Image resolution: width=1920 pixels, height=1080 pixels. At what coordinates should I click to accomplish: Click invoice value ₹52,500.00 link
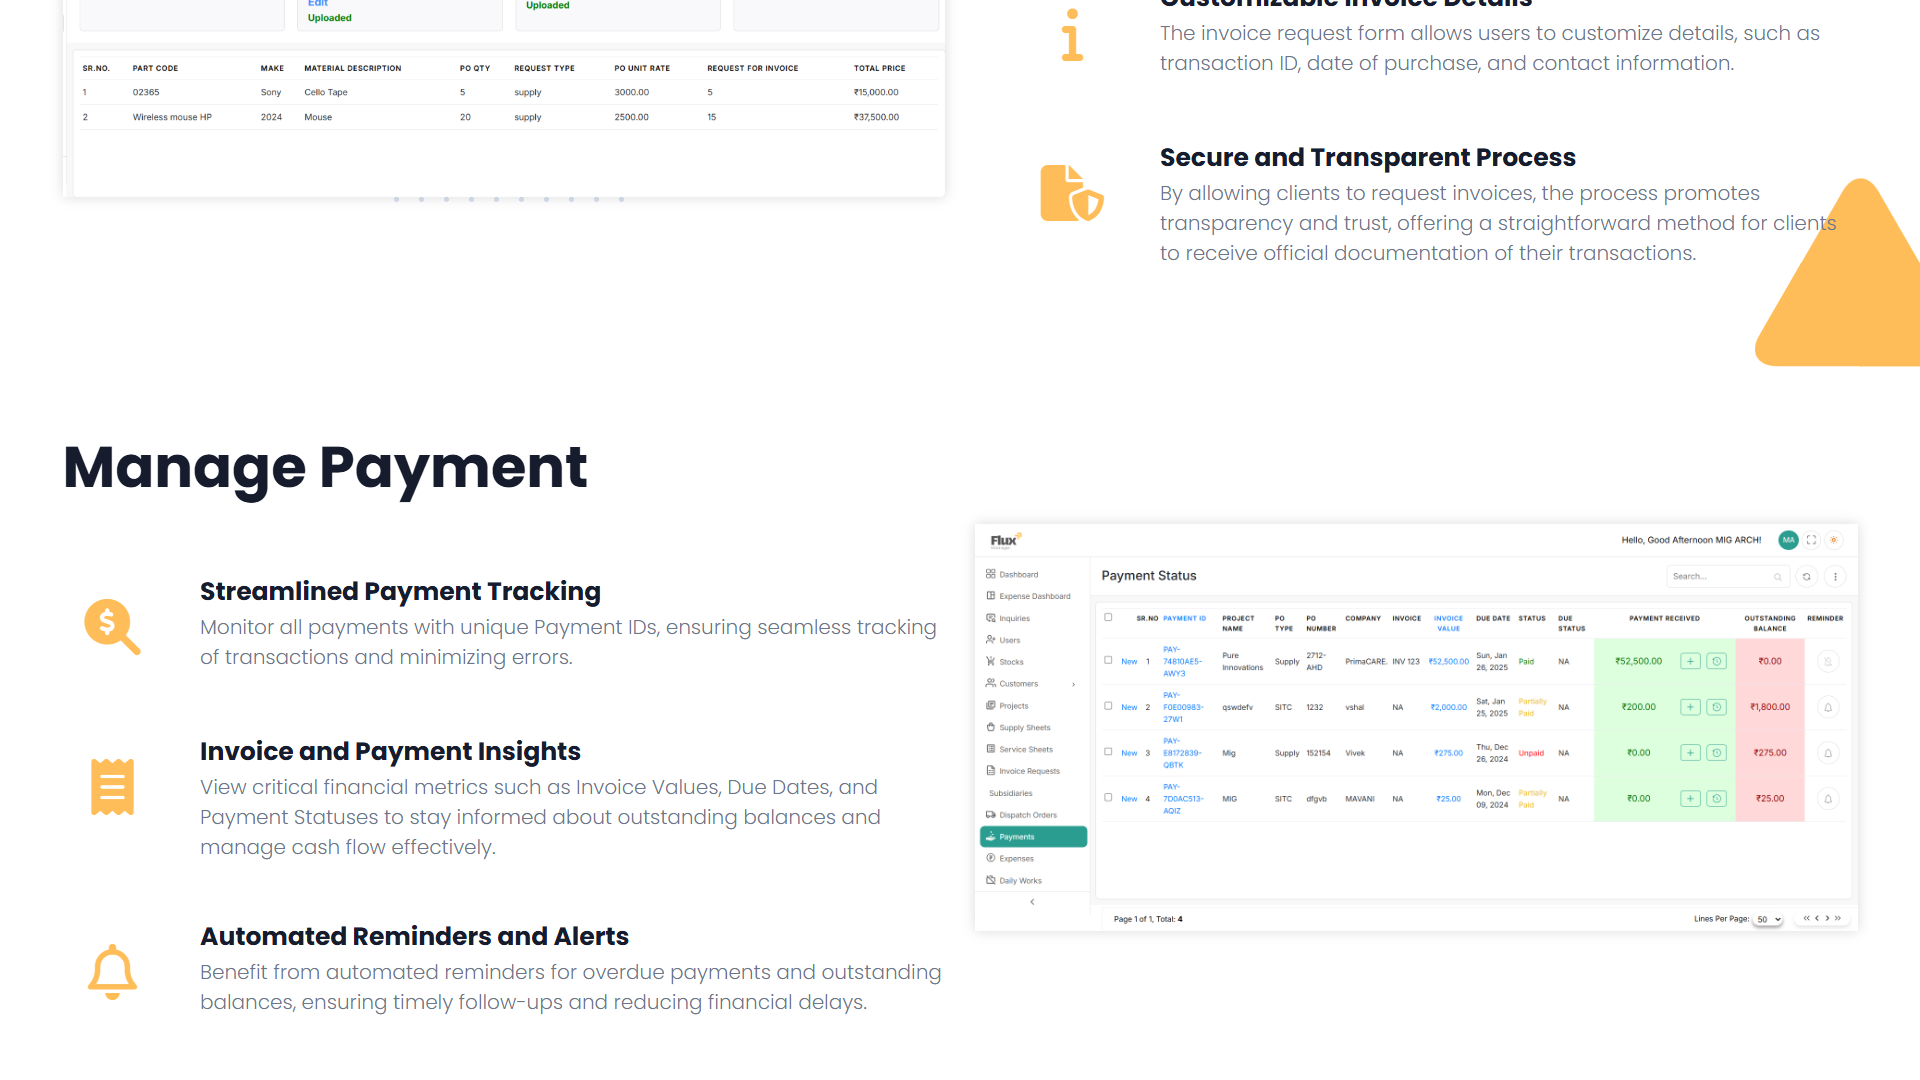click(1449, 662)
